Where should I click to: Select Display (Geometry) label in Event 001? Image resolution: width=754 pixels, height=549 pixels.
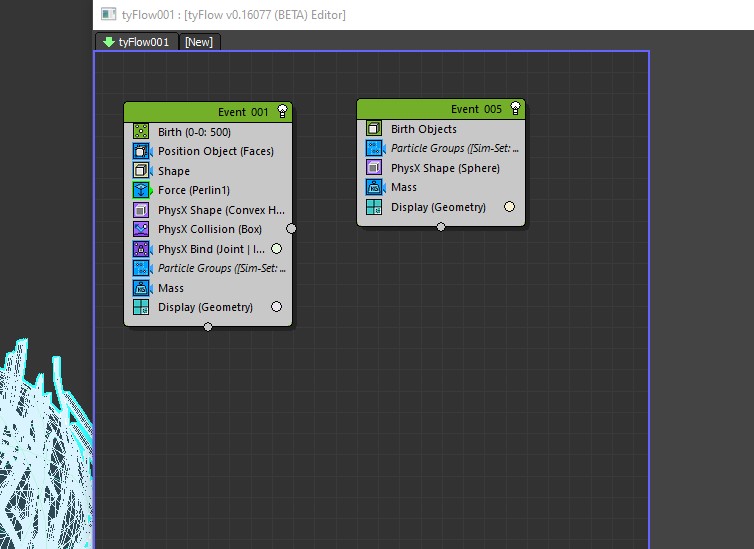pyautogui.click(x=205, y=307)
